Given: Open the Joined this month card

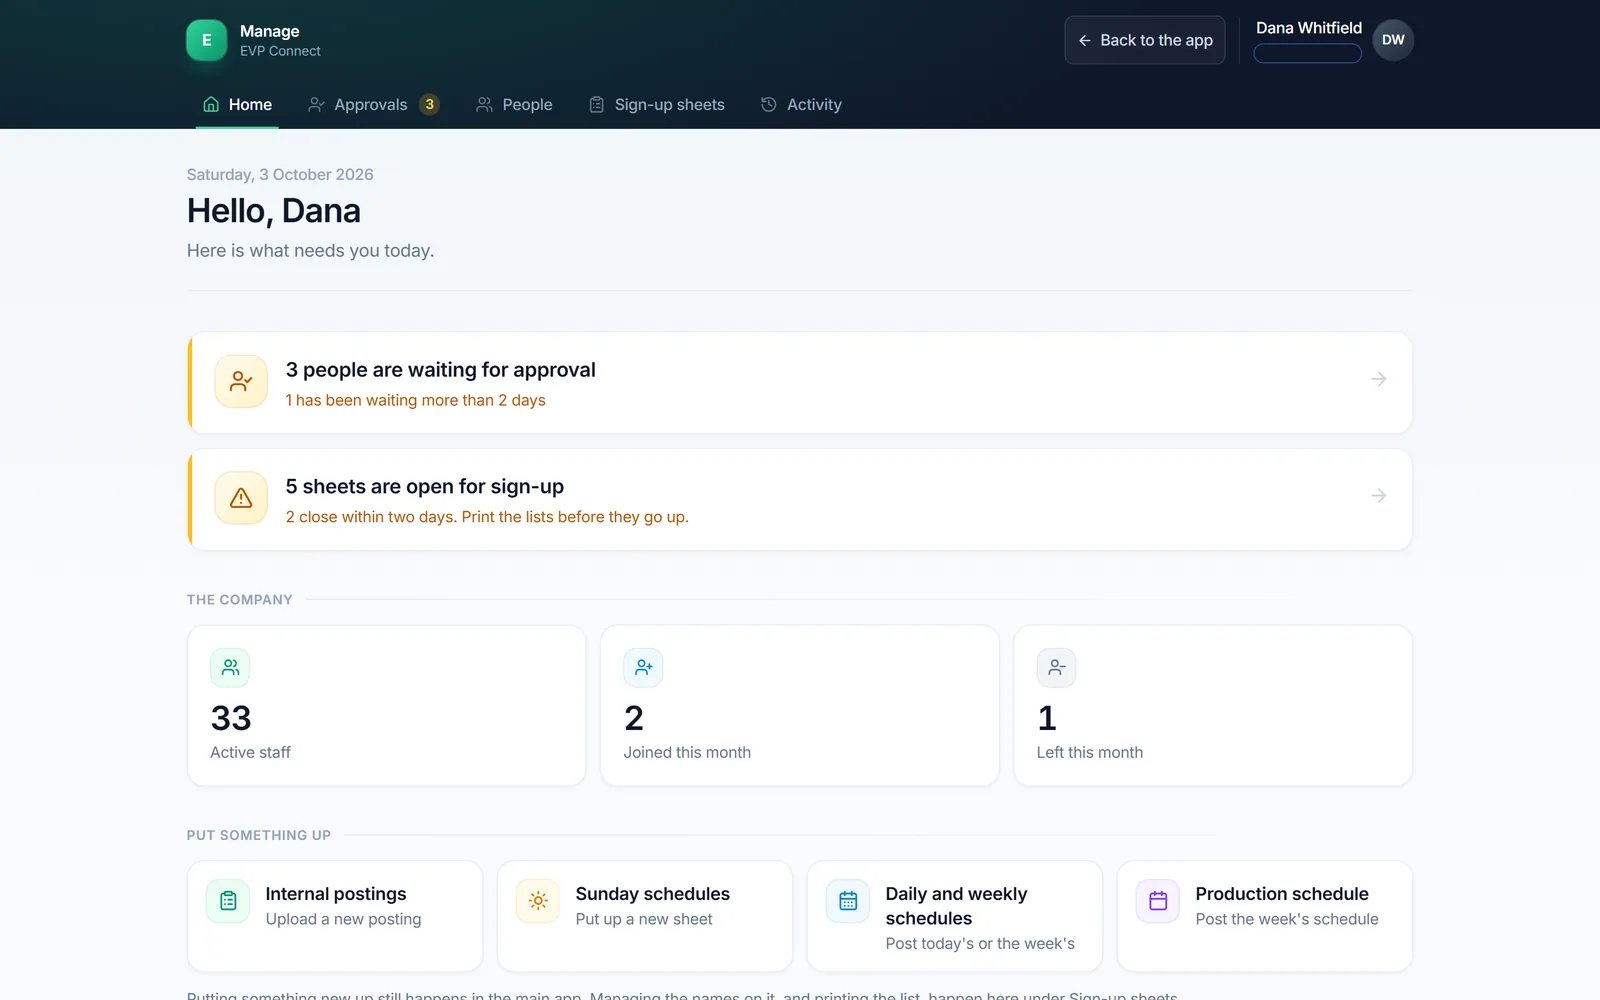Looking at the screenshot, I should [799, 706].
